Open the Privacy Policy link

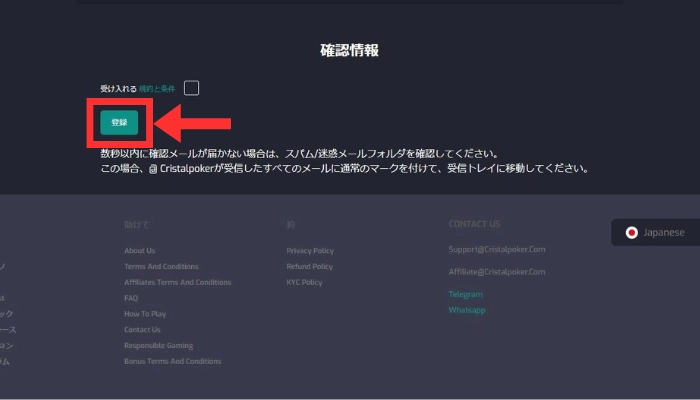310,250
